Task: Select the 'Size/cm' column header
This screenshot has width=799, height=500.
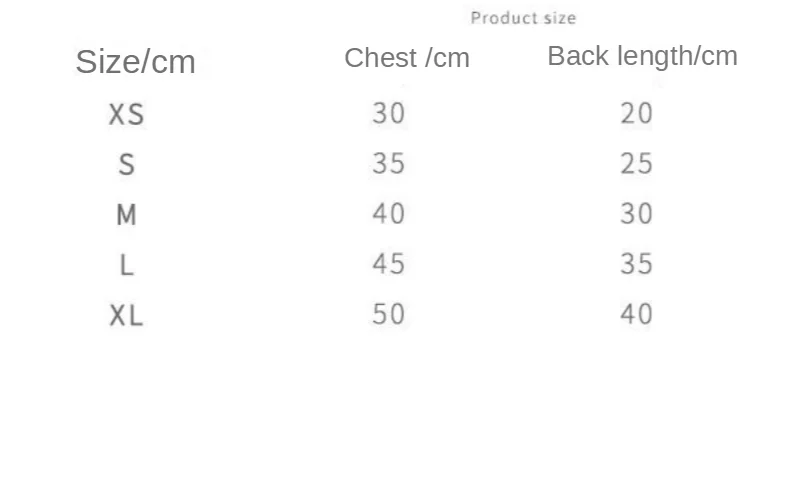Action: 136,62
